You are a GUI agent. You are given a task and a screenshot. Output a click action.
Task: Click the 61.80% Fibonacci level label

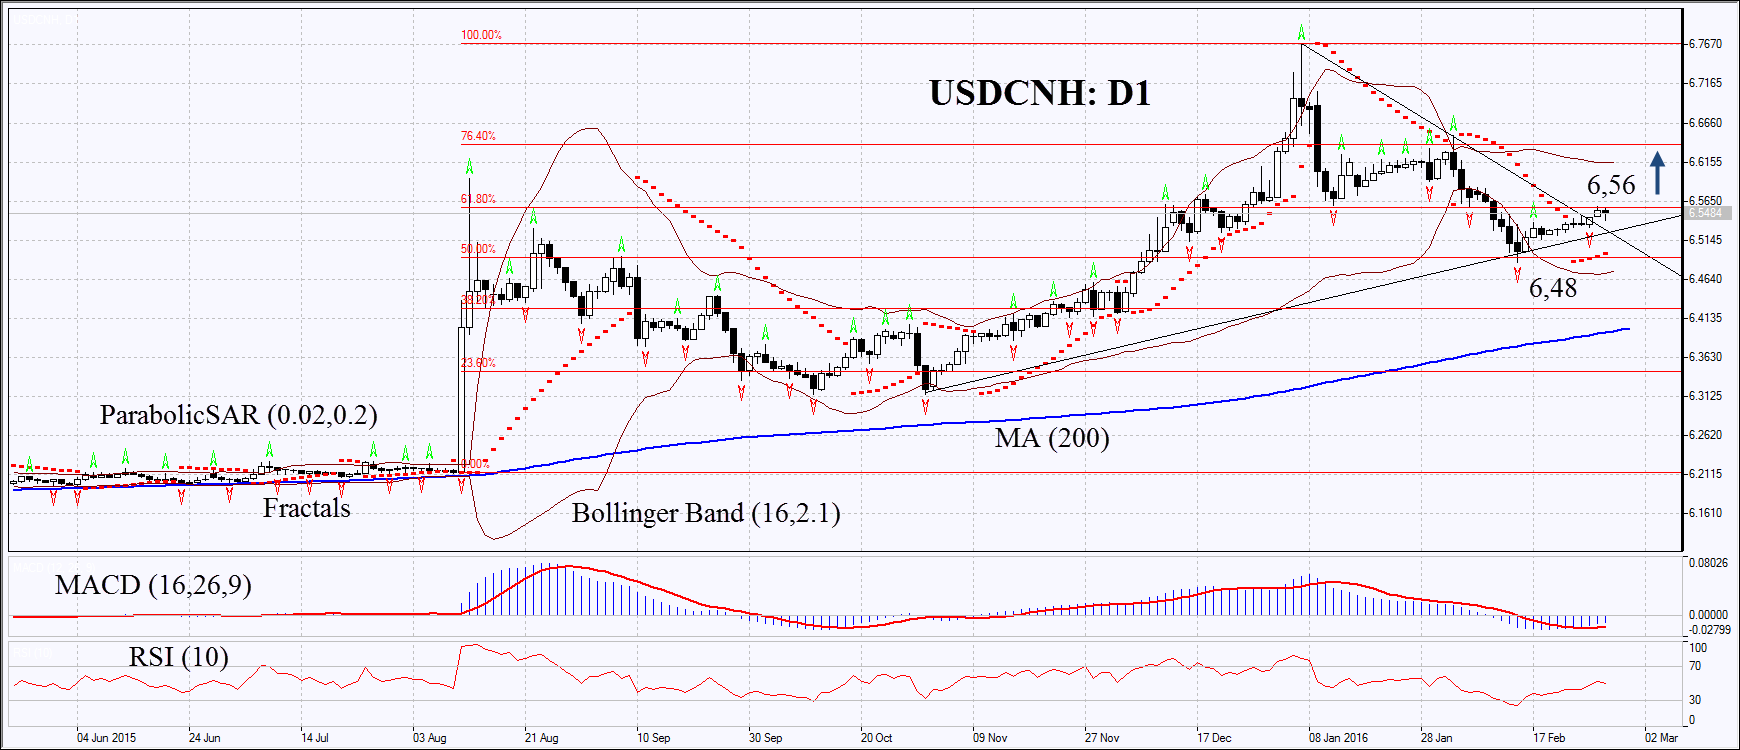pos(478,199)
